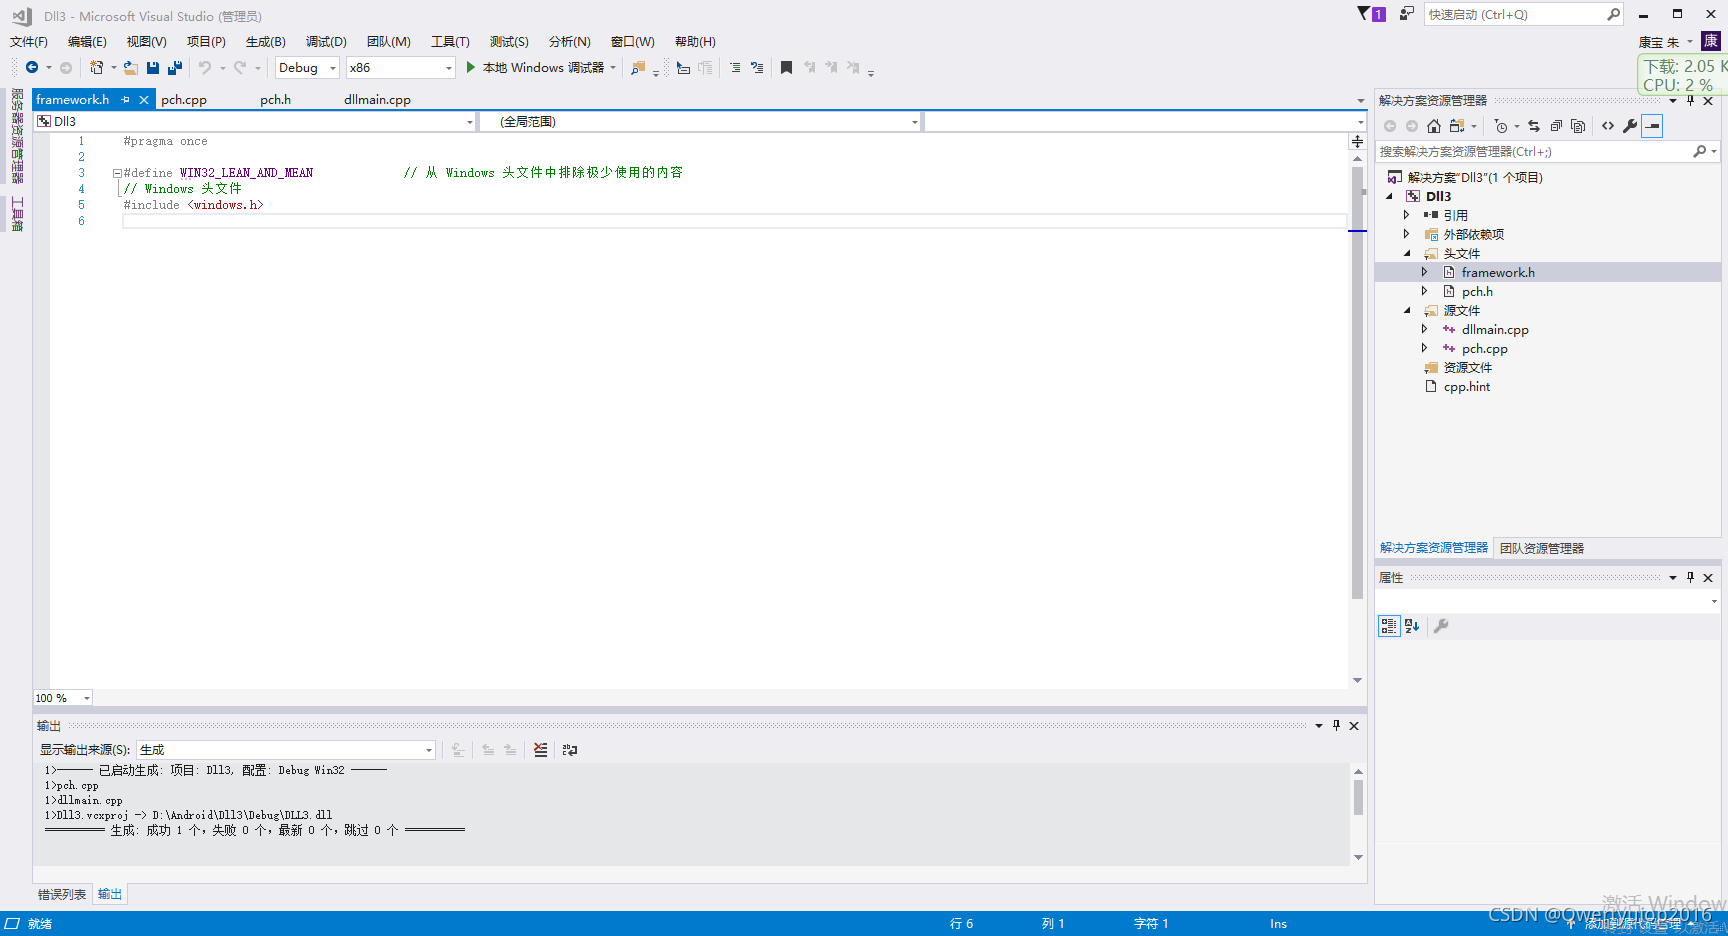This screenshot has height=936, width=1728.
Task: Switch Properties to Alphabetical sort
Action: point(1412,626)
